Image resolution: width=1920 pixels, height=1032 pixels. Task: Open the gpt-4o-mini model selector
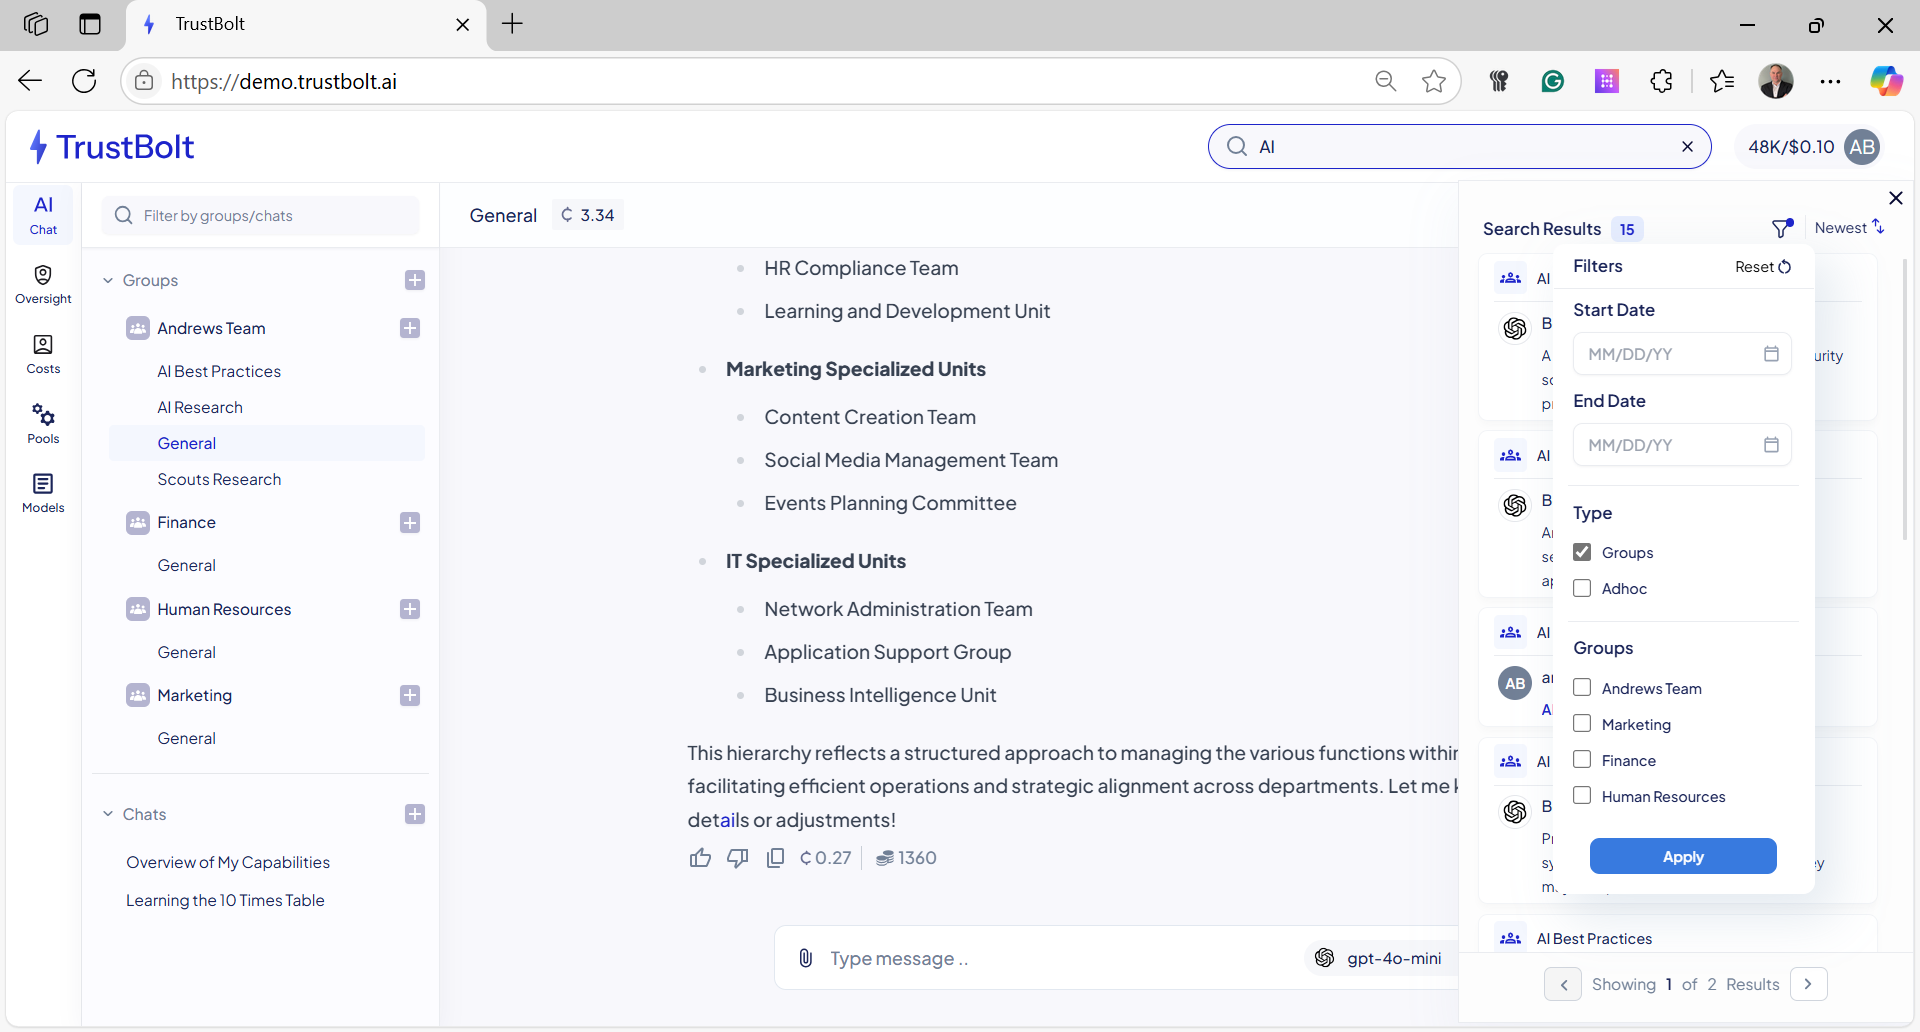[x=1380, y=958]
